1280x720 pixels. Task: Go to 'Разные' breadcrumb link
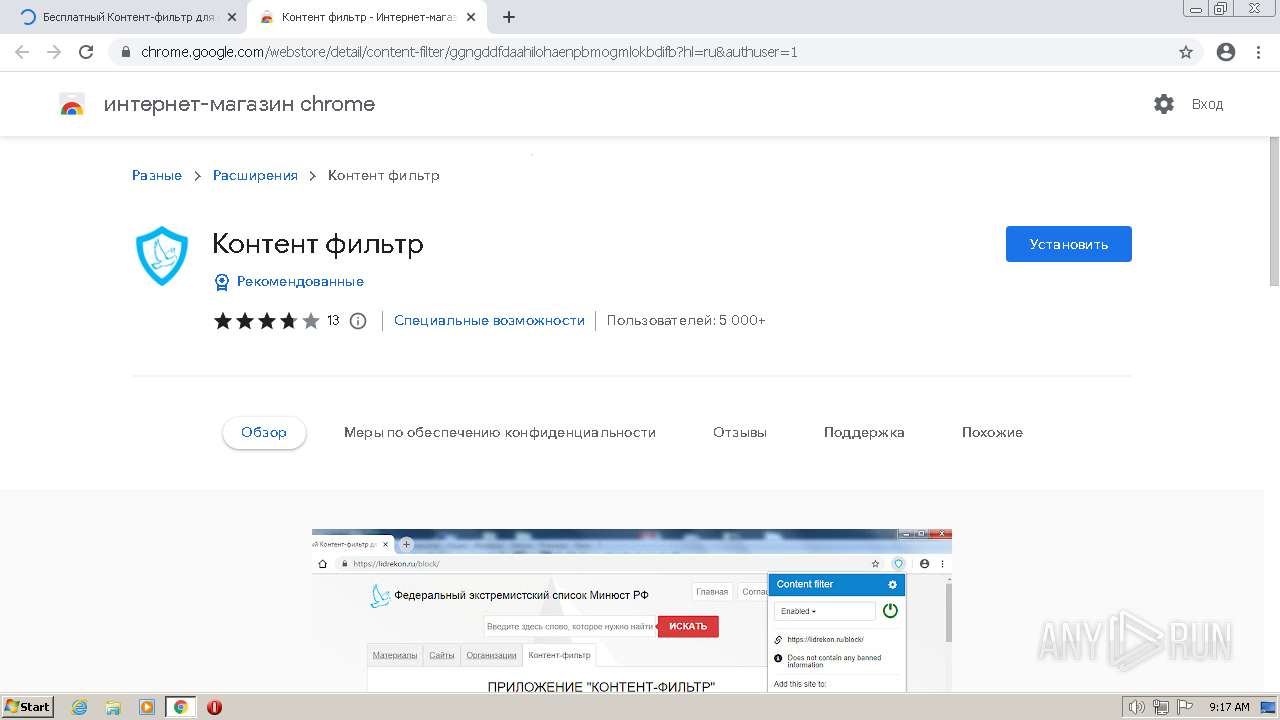[x=157, y=175]
